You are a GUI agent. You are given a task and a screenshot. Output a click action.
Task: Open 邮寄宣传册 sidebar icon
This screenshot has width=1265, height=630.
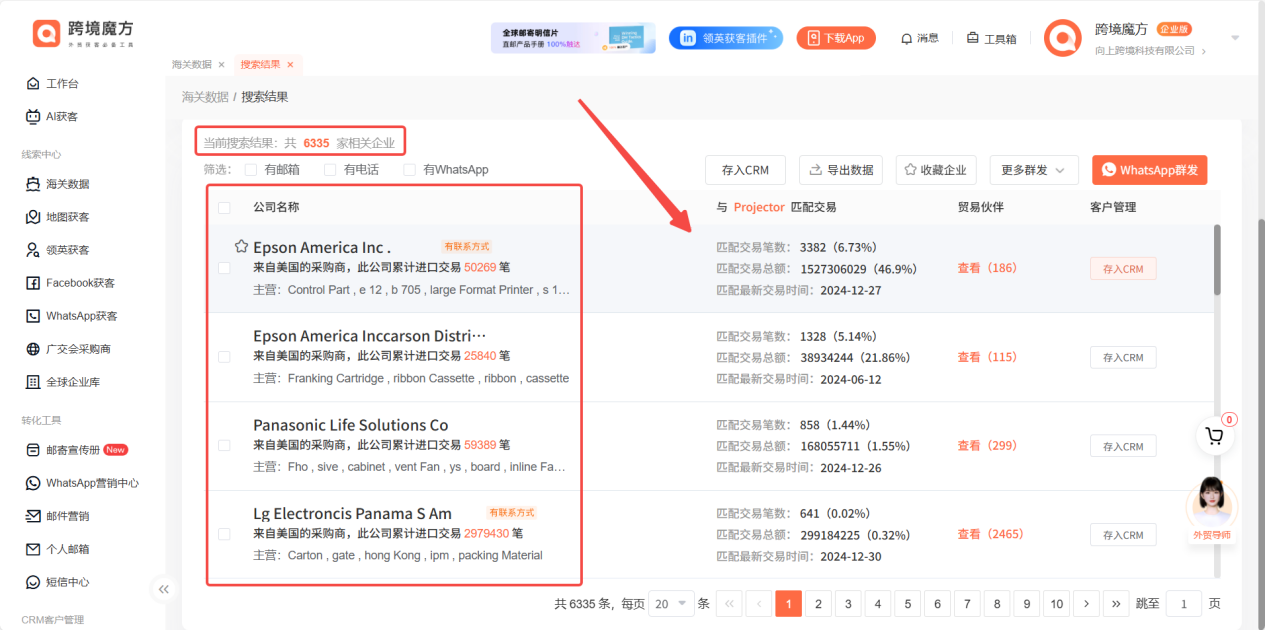tap(33, 450)
